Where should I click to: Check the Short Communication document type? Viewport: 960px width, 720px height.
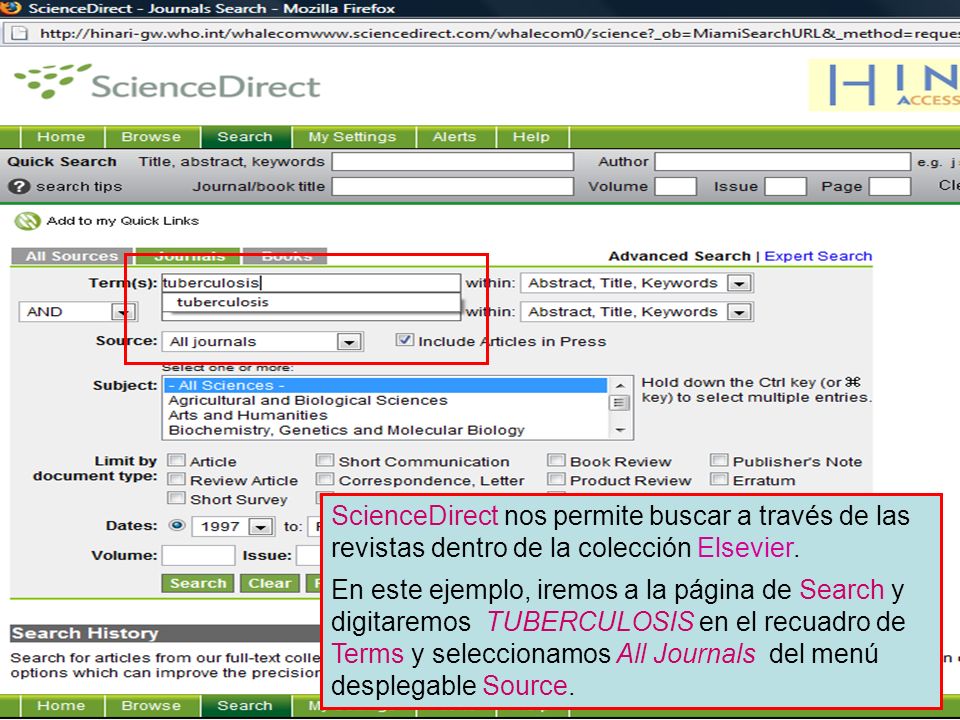pyautogui.click(x=324, y=460)
